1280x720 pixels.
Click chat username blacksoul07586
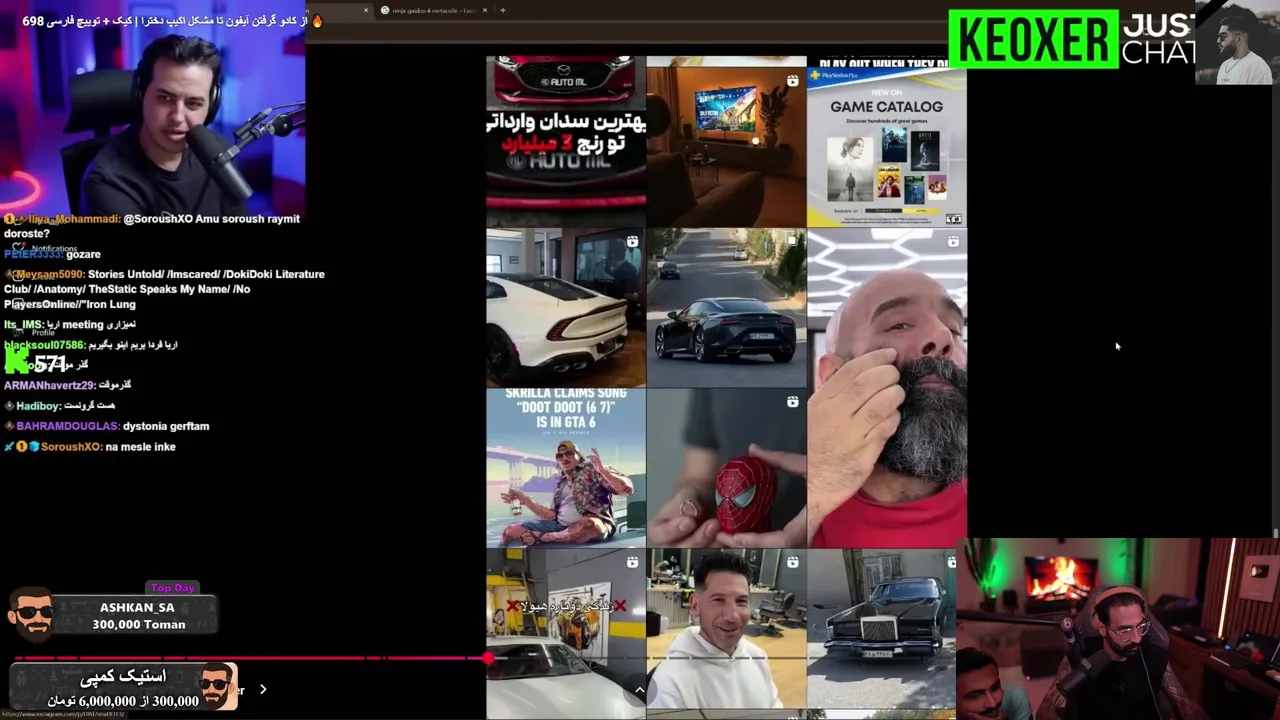click(44, 345)
